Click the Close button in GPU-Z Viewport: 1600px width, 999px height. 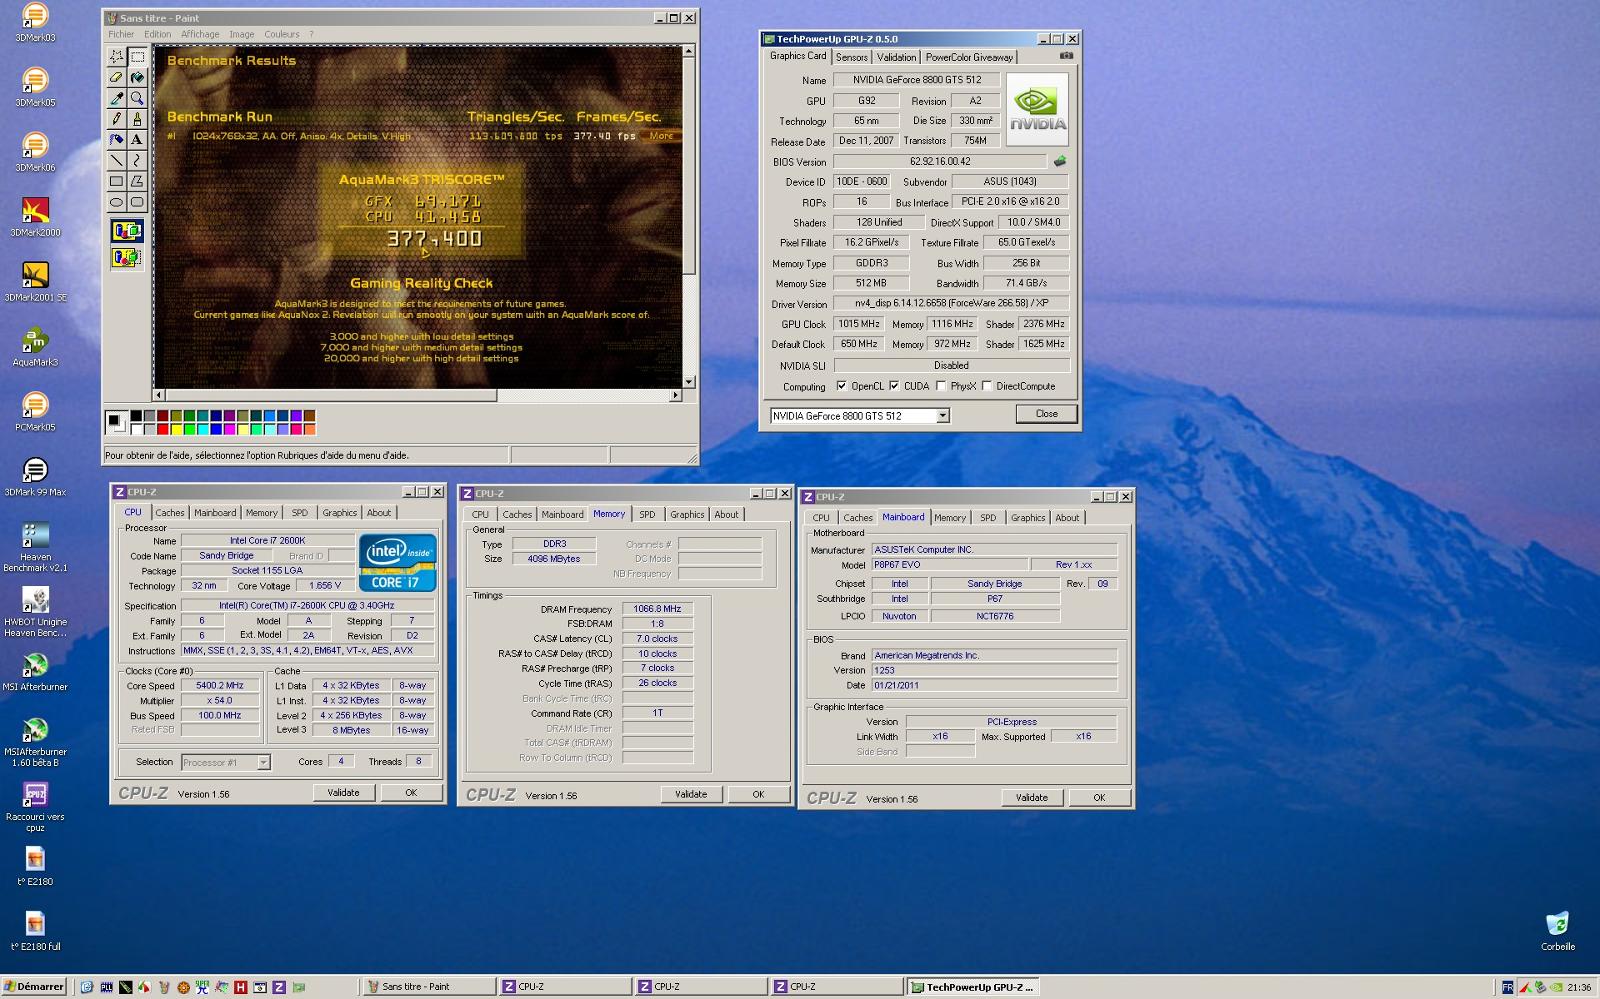click(1046, 414)
